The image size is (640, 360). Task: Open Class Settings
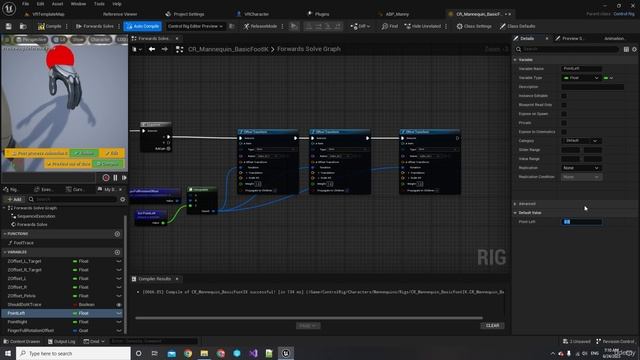(x=474, y=26)
